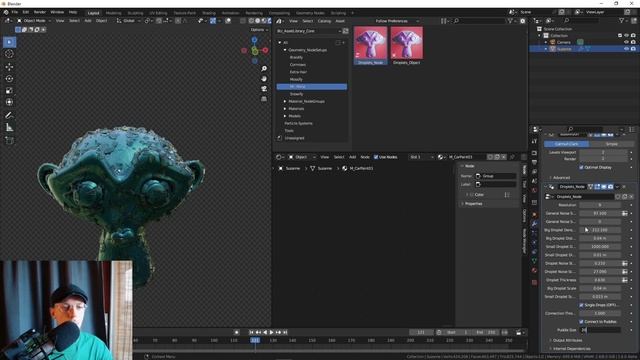
Task: Expand the Output Attributes section
Action: coord(565,340)
